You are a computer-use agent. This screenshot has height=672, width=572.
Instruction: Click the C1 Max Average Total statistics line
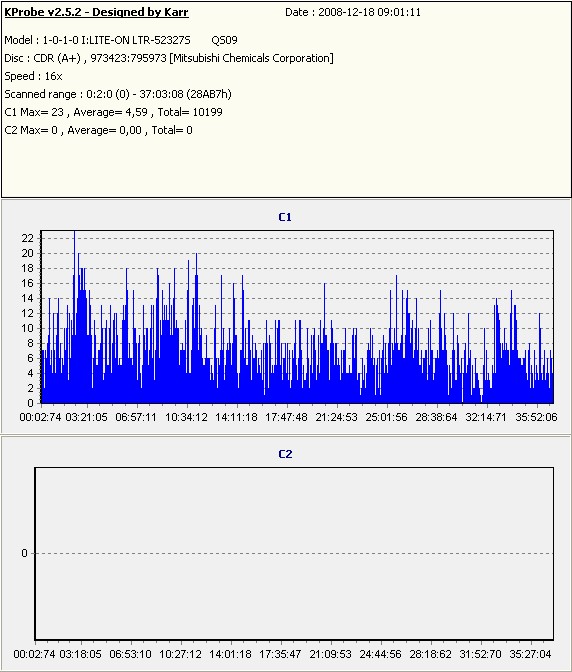pos(114,112)
